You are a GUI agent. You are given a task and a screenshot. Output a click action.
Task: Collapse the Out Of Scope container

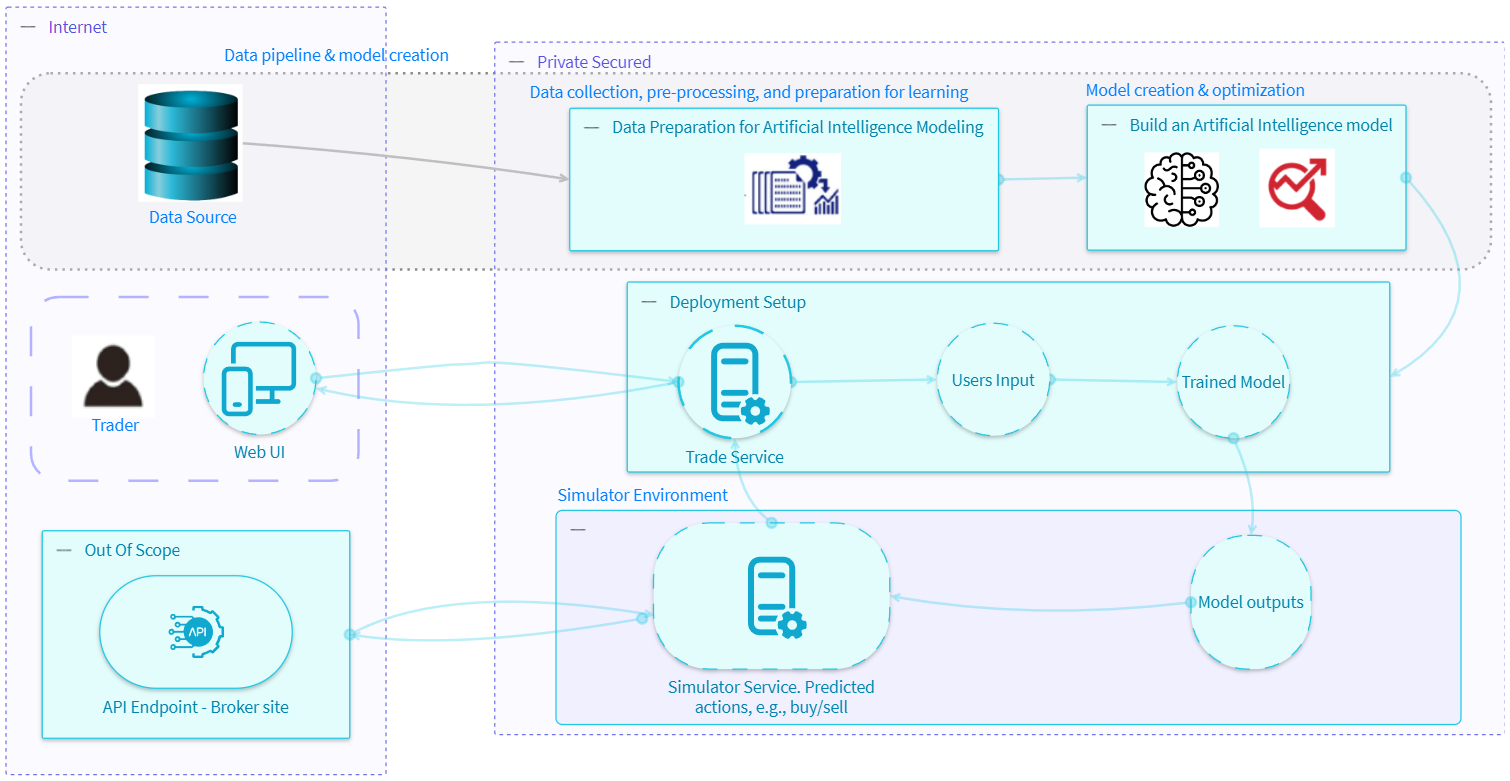(62, 549)
